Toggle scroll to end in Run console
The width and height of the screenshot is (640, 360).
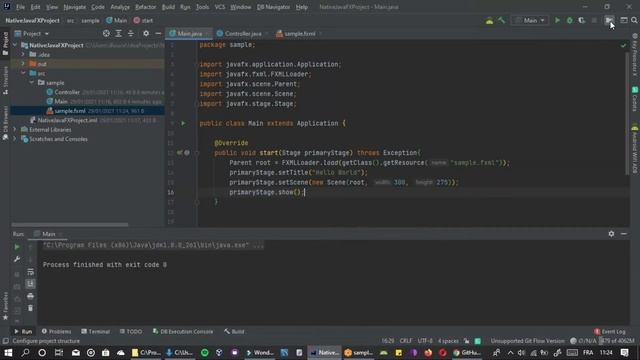tap(30, 284)
